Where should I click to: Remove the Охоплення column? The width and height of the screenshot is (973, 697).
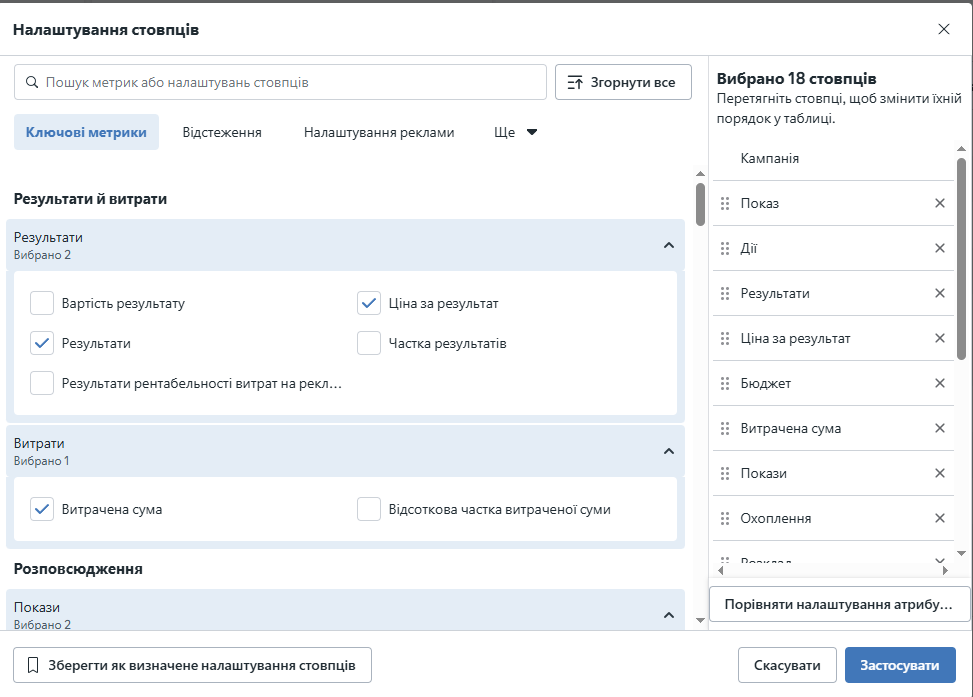pyautogui.click(x=939, y=518)
